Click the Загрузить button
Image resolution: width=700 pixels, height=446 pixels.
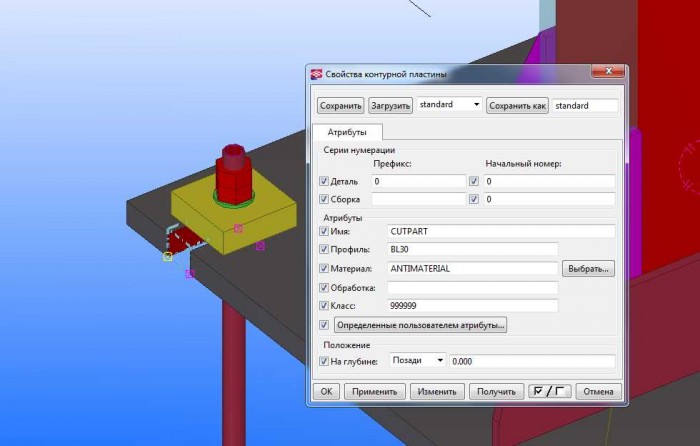[x=391, y=106]
